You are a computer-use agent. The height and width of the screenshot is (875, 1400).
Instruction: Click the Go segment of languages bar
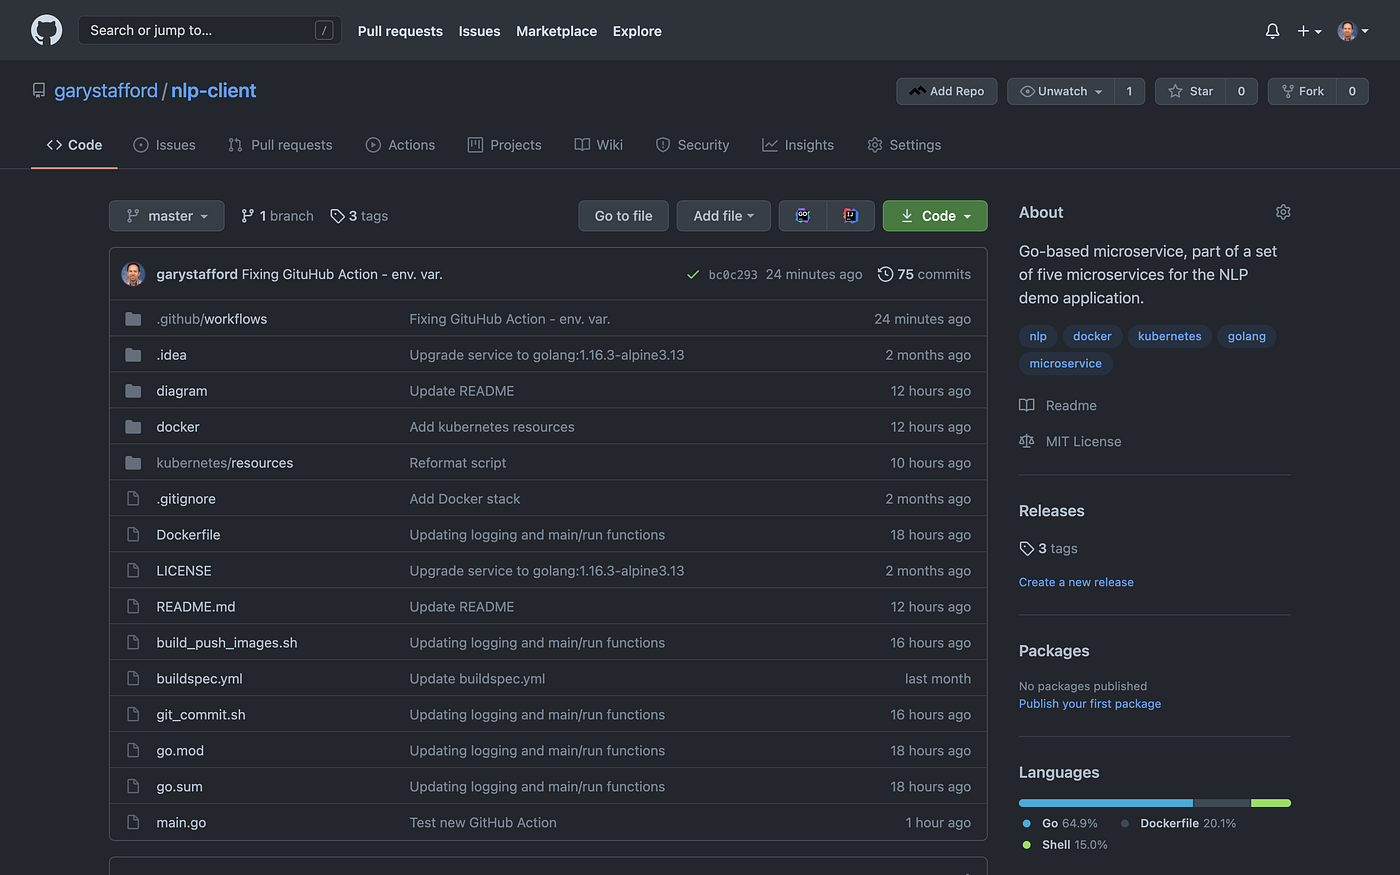click(x=1106, y=803)
